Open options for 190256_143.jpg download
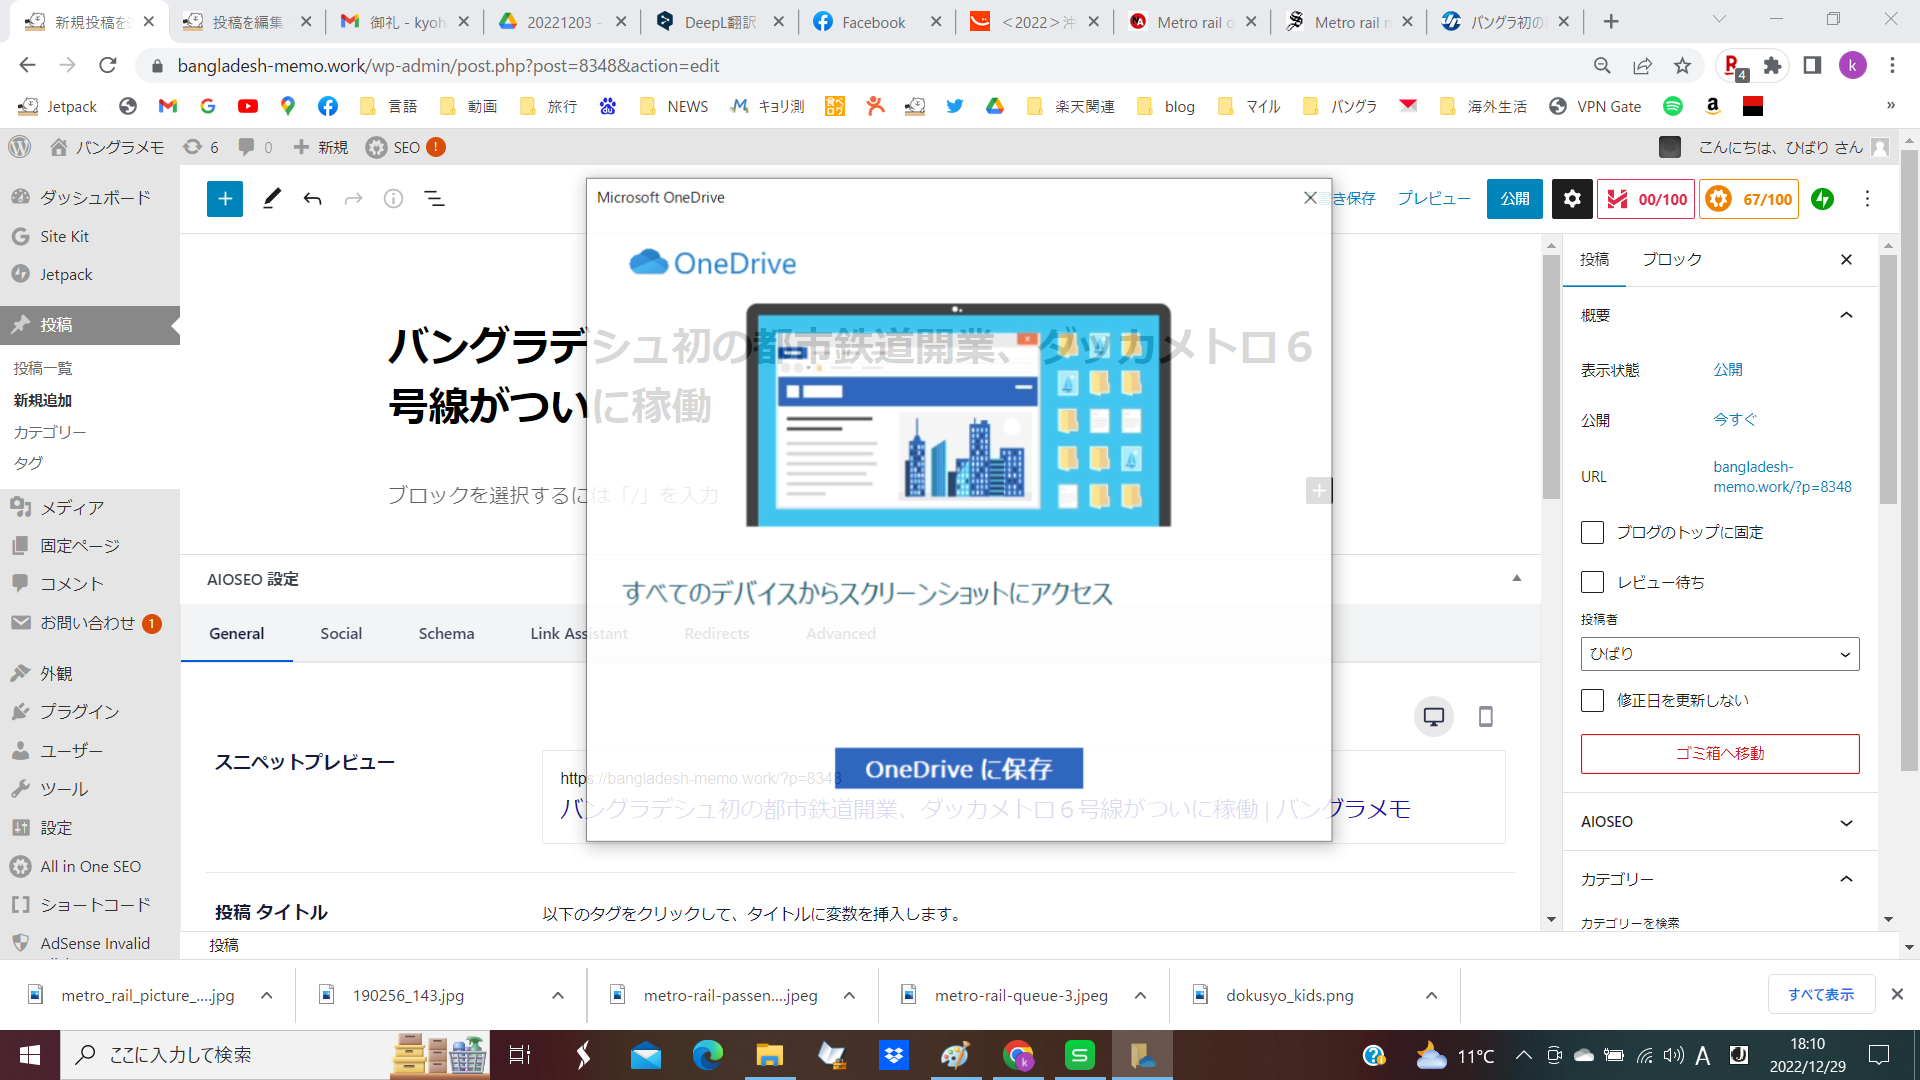This screenshot has width=1920, height=1080. click(x=557, y=996)
